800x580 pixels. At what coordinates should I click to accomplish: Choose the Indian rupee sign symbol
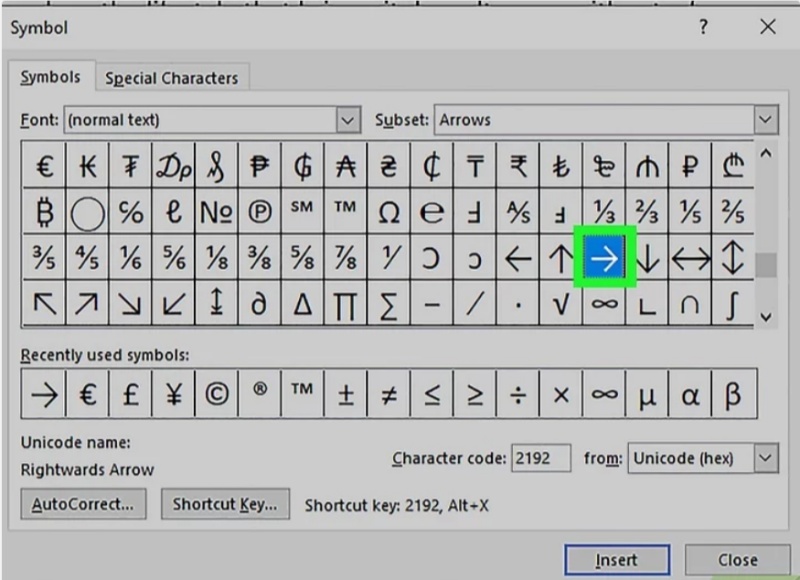tap(517, 166)
